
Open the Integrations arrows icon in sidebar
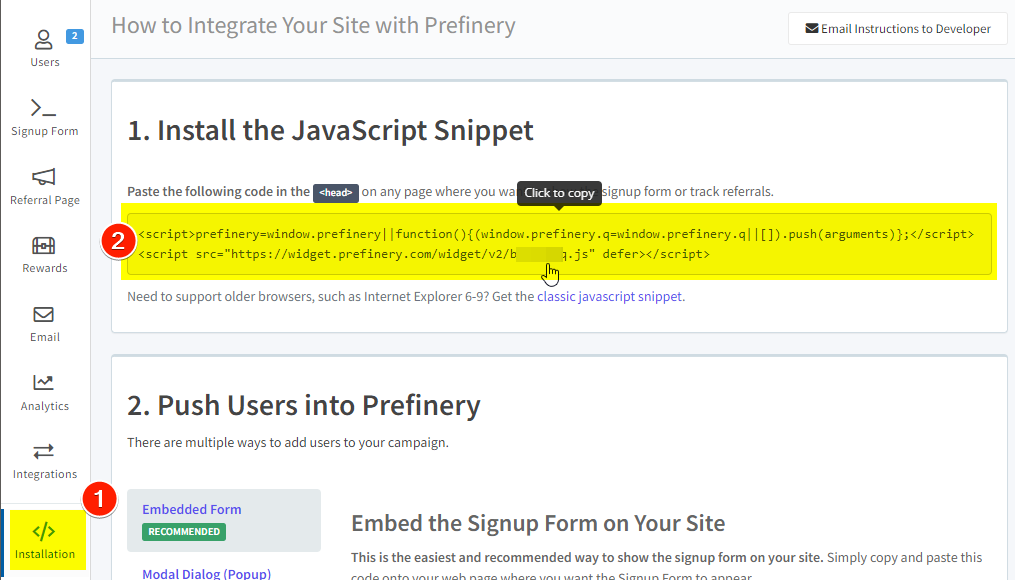(x=44, y=450)
